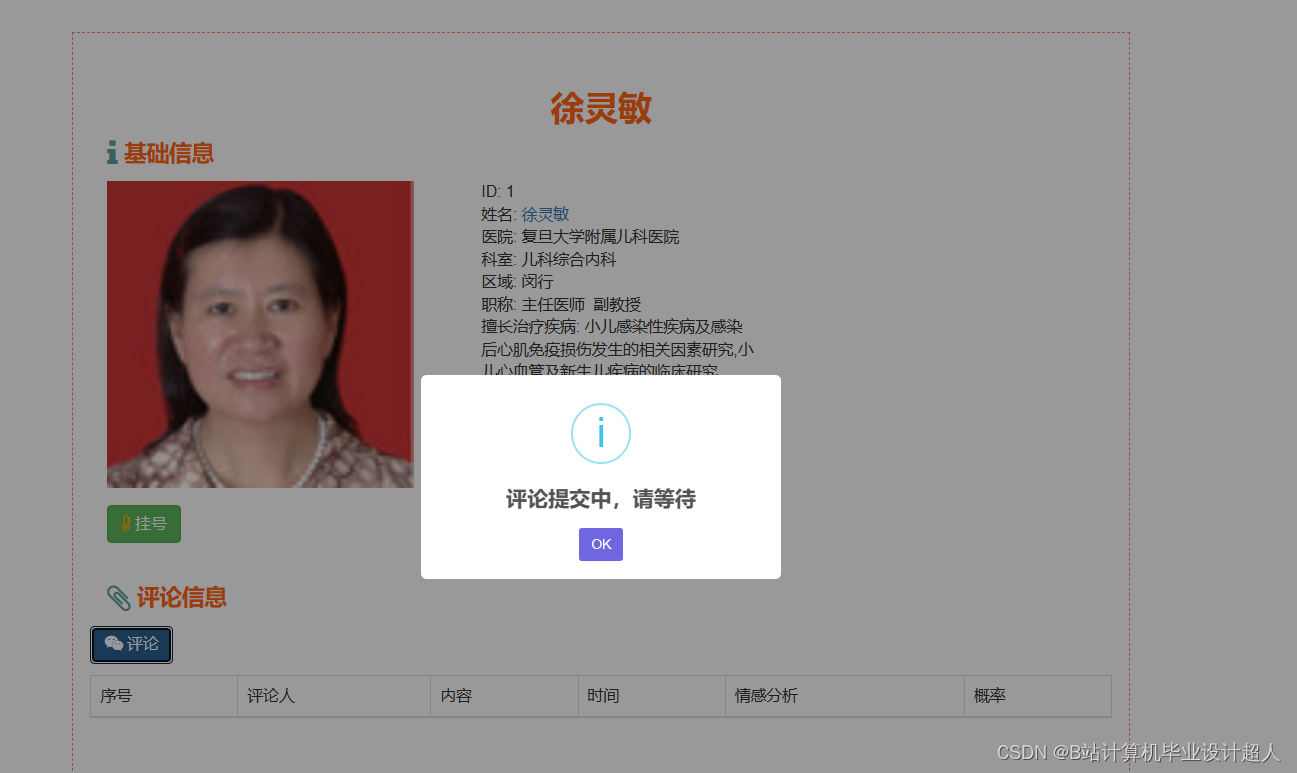
Task: Click the 情感分析 column header
Action: click(765, 695)
